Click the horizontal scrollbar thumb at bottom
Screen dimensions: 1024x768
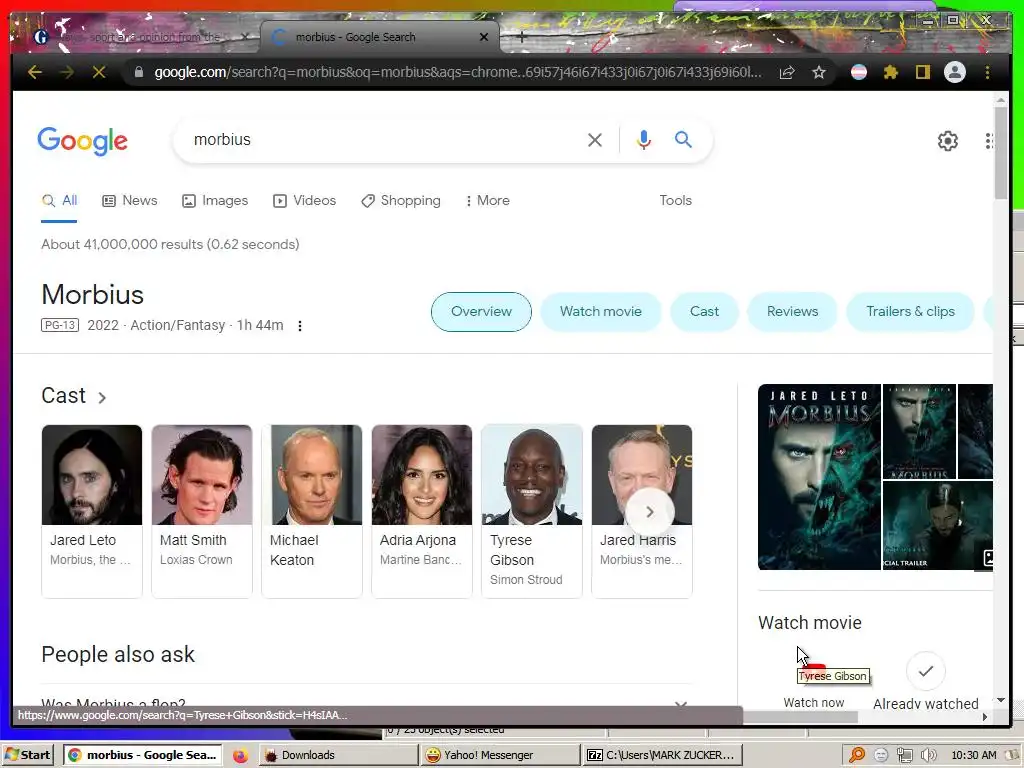[x=800, y=716]
